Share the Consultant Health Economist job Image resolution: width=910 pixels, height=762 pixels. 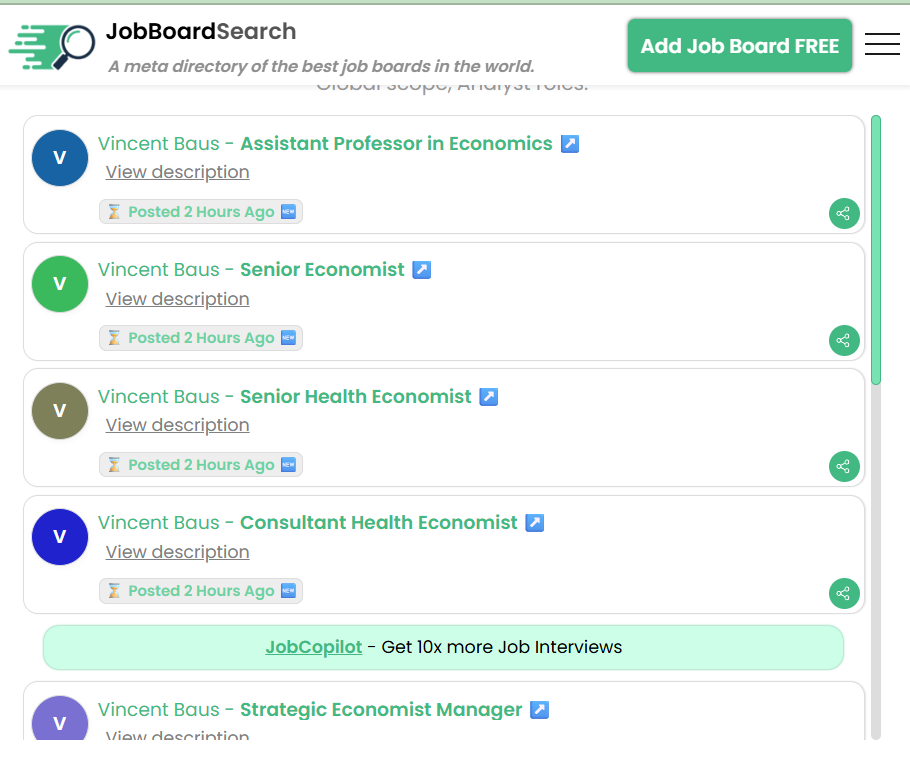(844, 593)
